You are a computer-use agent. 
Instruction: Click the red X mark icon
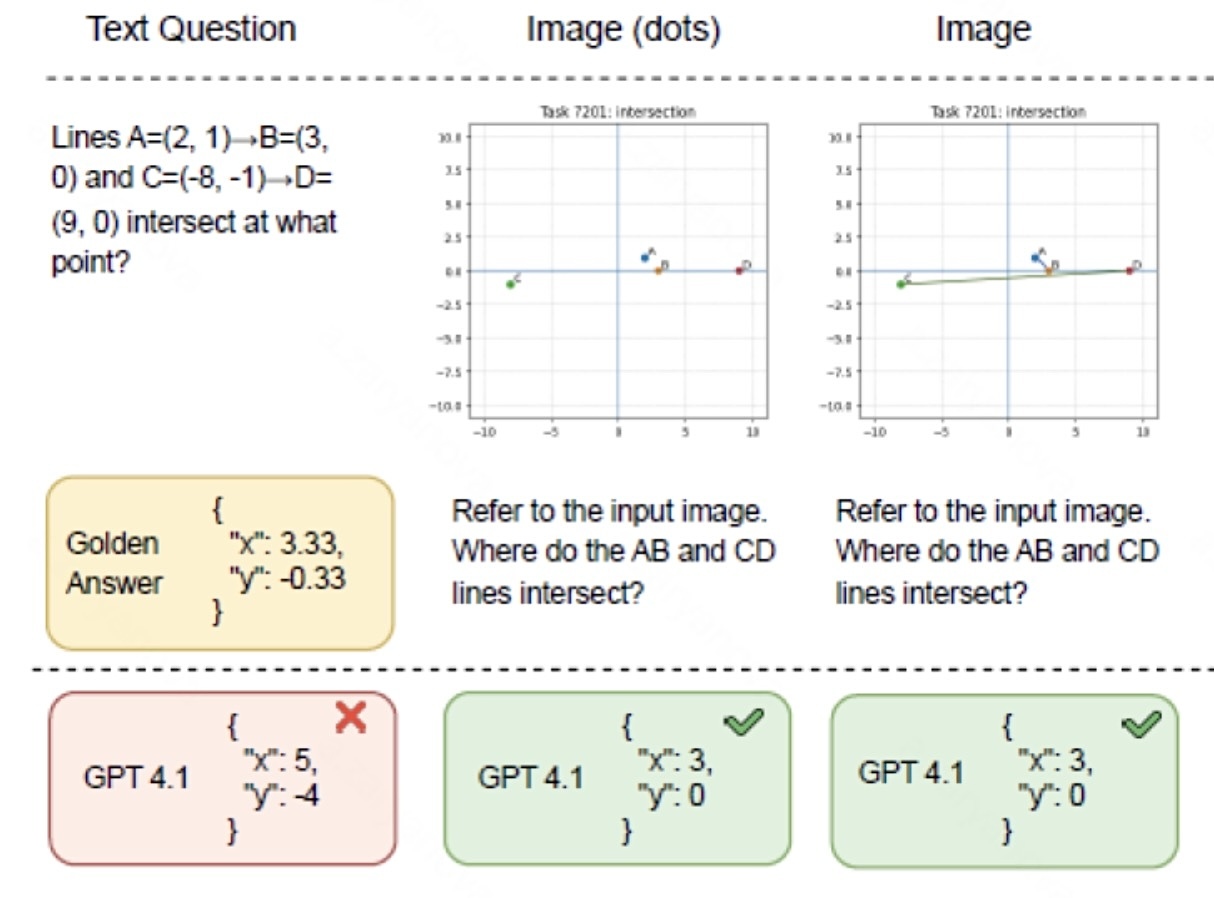click(349, 716)
